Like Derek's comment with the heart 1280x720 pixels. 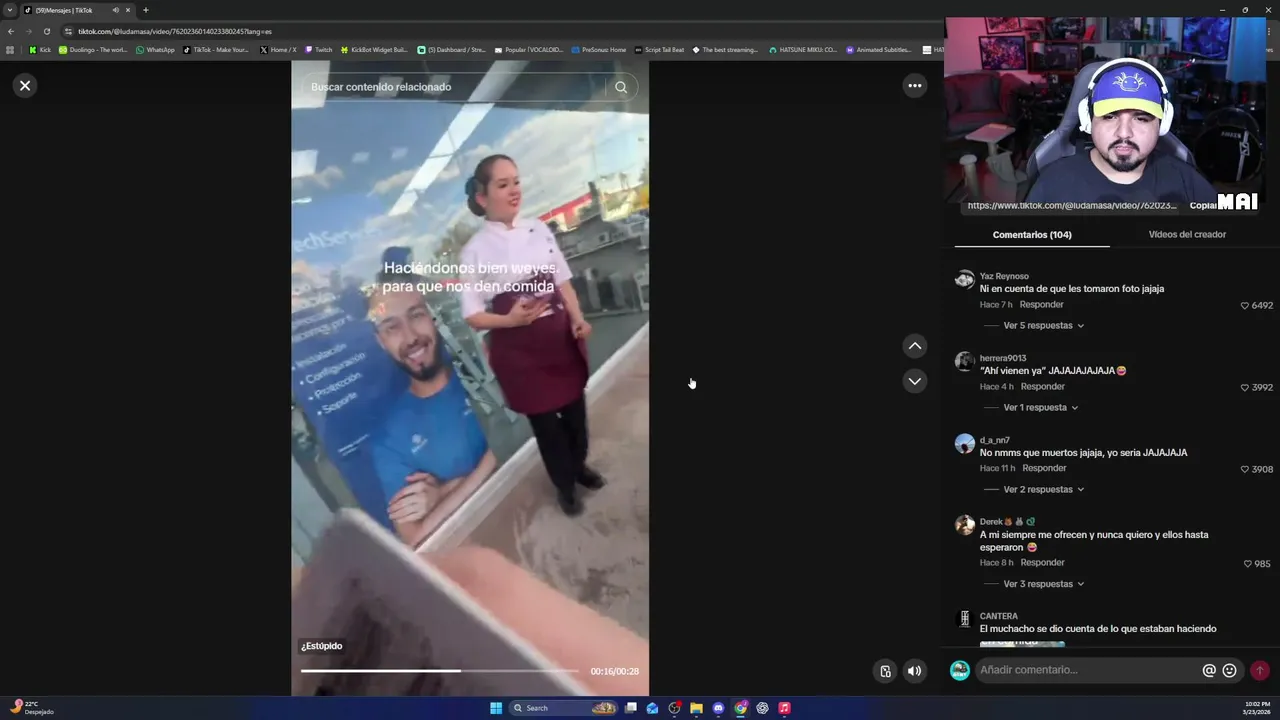(x=1248, y=564)
